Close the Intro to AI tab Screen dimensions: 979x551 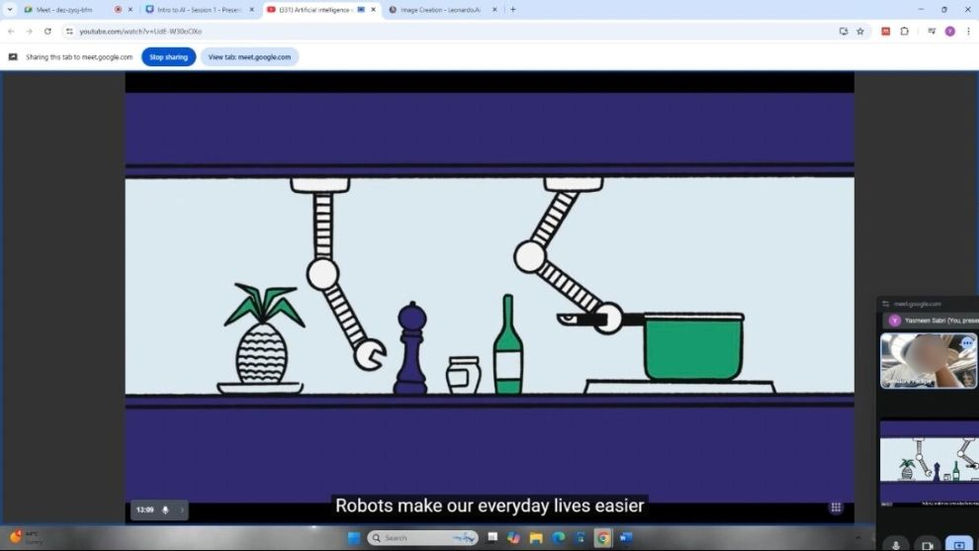(252, 10)
